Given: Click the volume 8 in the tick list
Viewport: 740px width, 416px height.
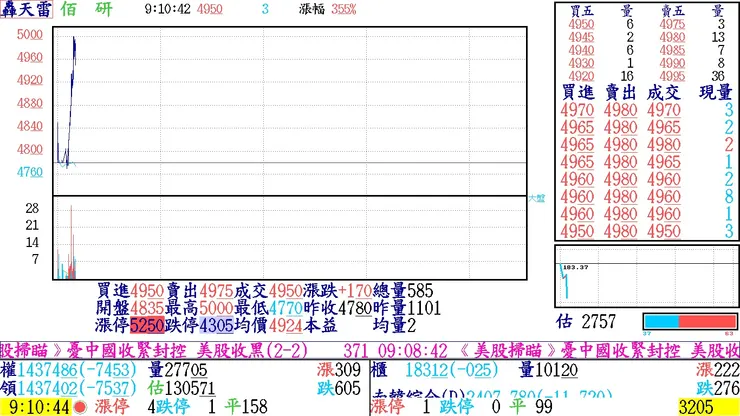Looking at the screenshot, I should point(729,196).
